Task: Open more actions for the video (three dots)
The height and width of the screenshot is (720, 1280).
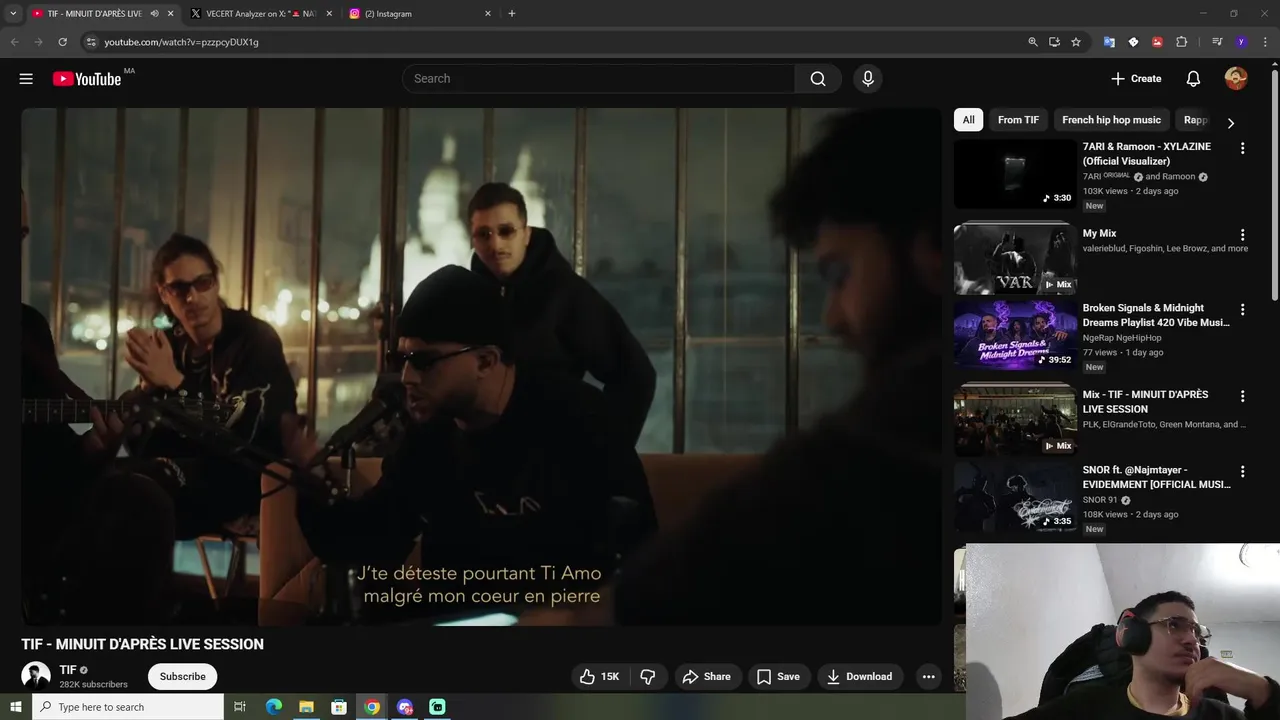Action: pyautogui.click(x=928, y=677)
